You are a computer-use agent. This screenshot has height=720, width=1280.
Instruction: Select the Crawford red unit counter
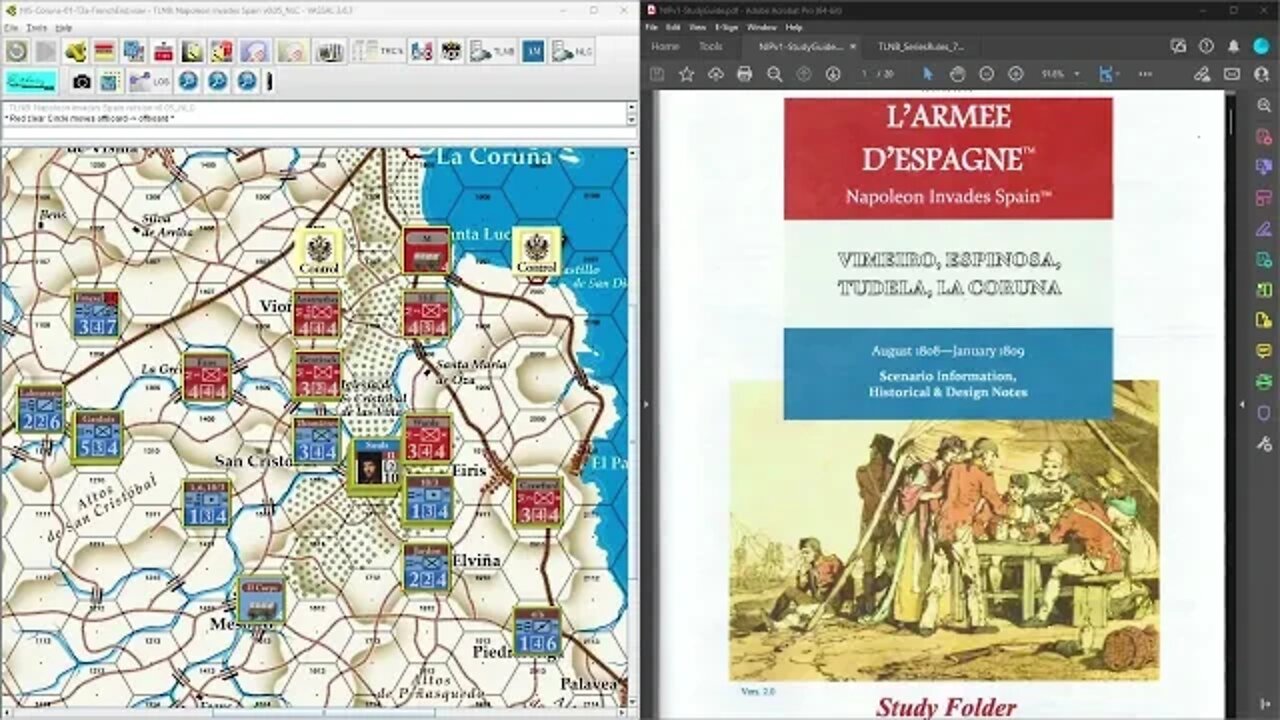(538, 501)
